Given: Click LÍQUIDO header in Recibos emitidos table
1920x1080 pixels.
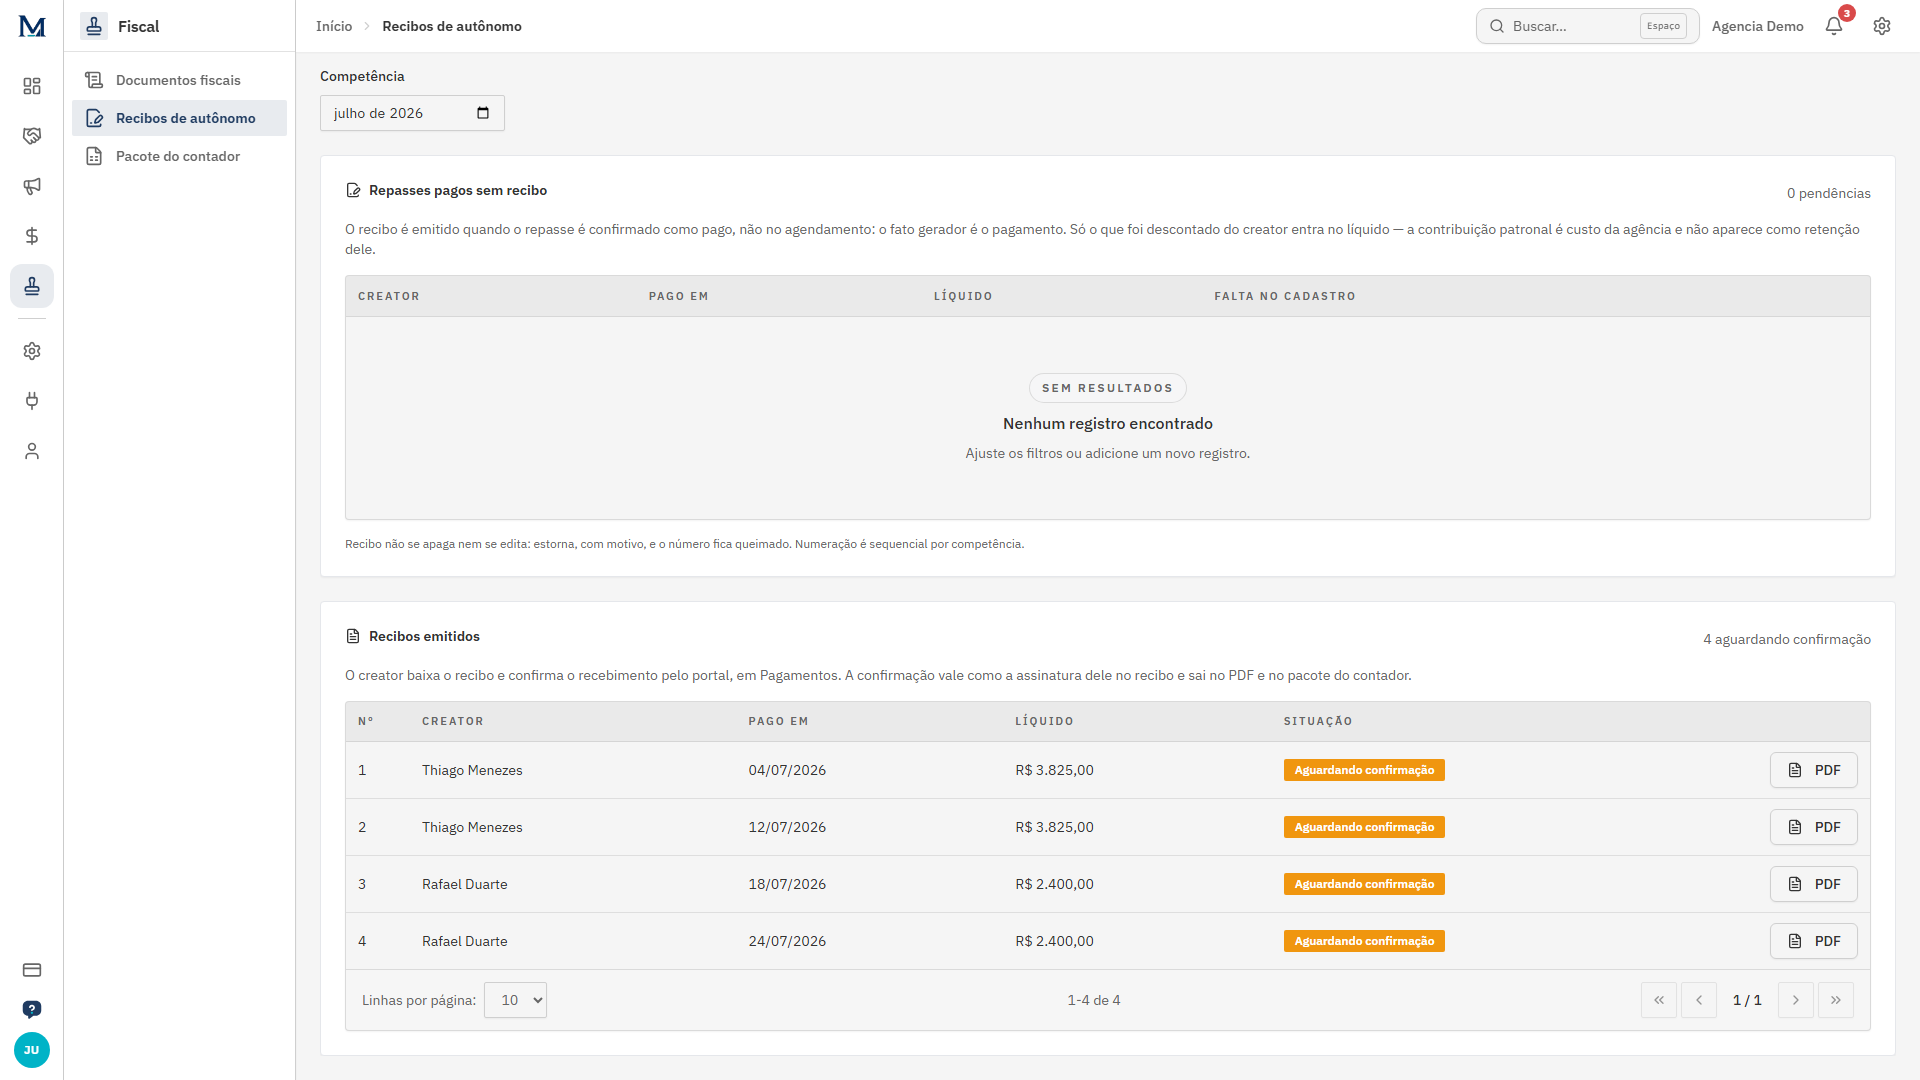Looking at the screenshot, I should click(x=1045, y=721).
